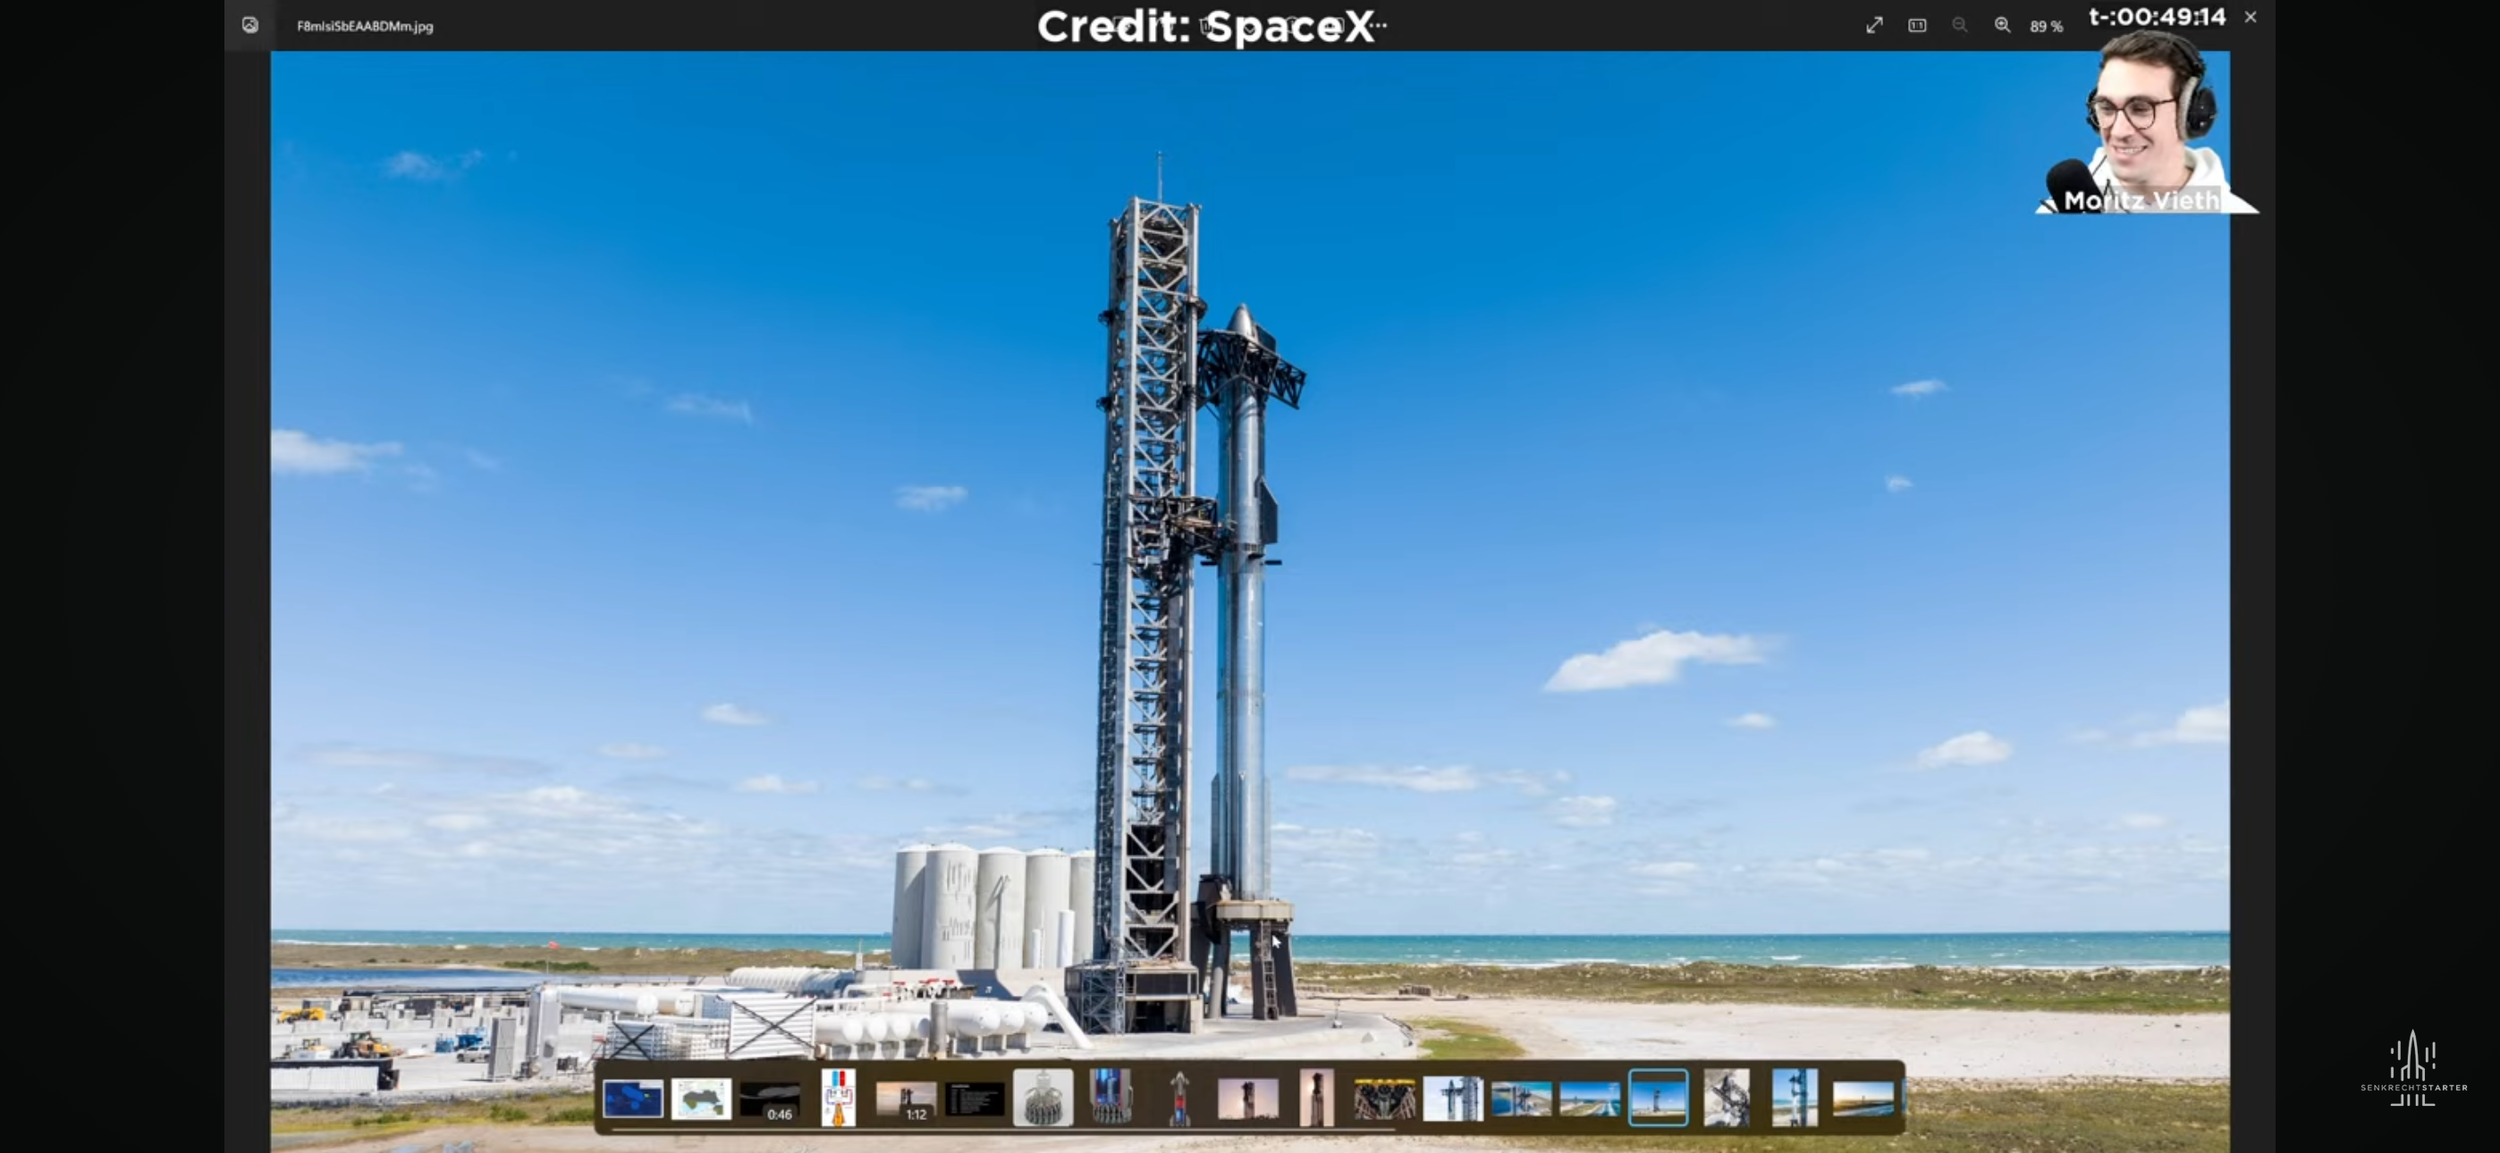Screen dimensions: 2500x1153
Task: Open the three-dots more options menu
Action: [1379, 25]
